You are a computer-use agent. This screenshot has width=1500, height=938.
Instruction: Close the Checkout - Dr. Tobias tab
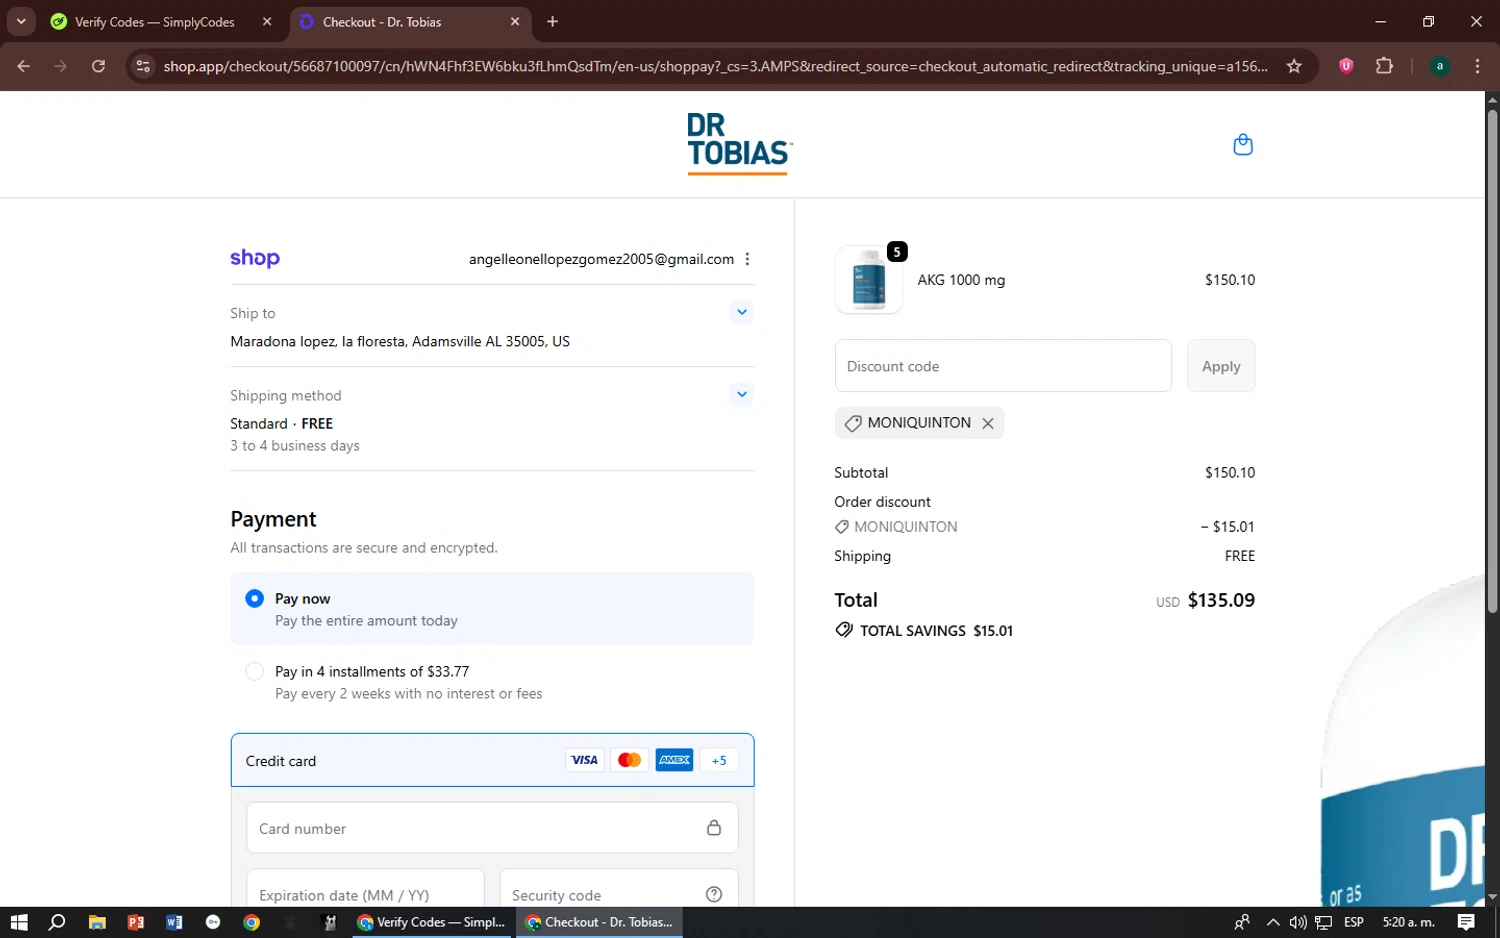pos(515,21)
